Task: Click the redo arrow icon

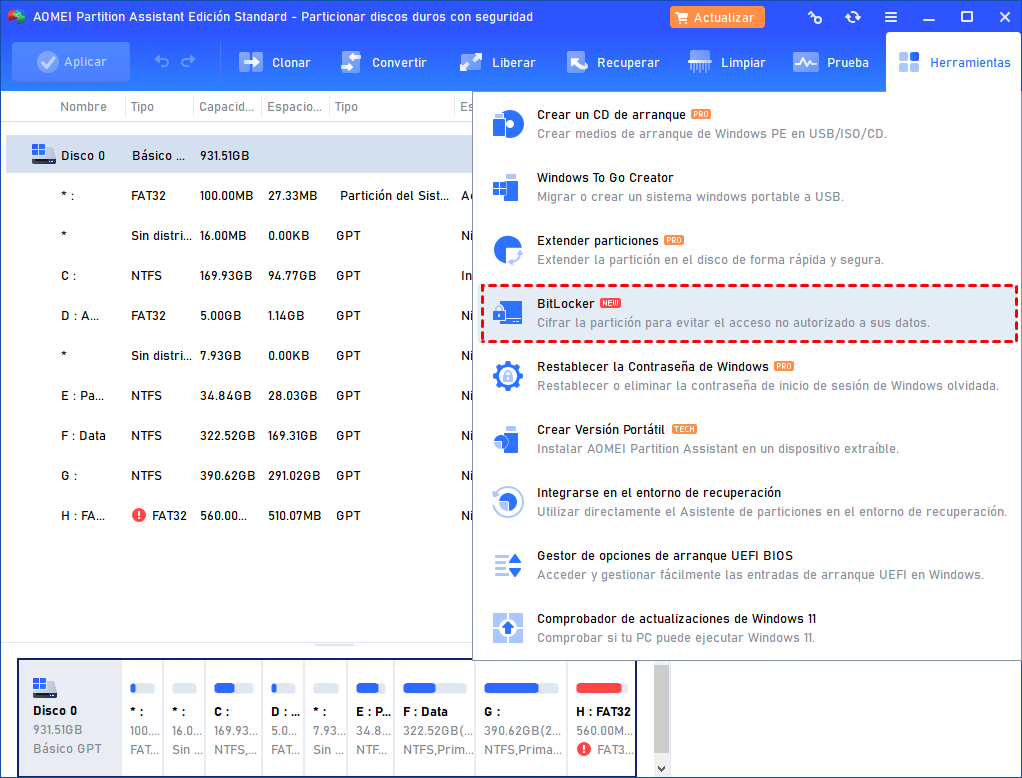Action: click(x=188, y=62)
